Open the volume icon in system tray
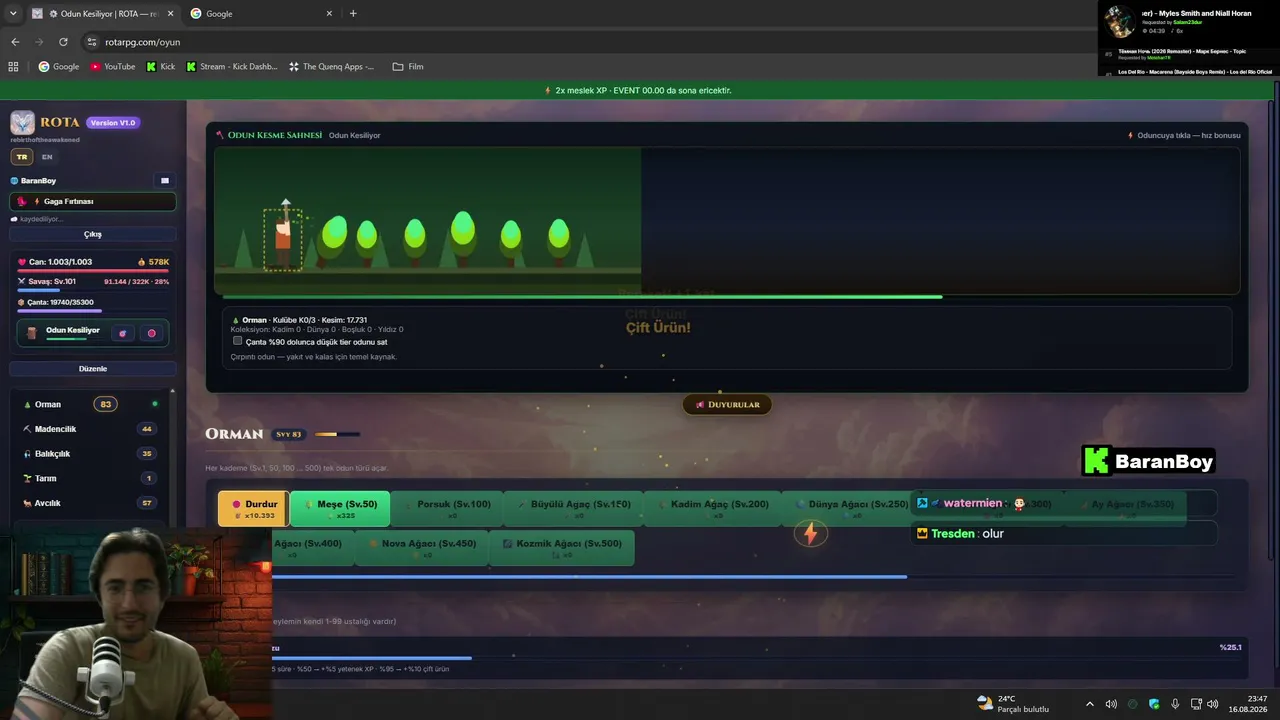The height and width of the screenshot is (720, 1280). pos(1213,704)
